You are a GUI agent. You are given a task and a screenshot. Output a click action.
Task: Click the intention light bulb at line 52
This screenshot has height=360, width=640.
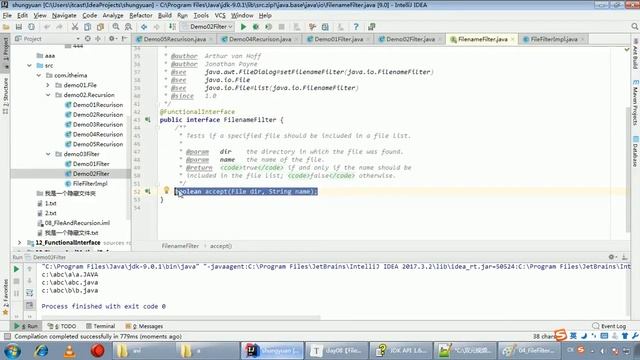point(167,190)
